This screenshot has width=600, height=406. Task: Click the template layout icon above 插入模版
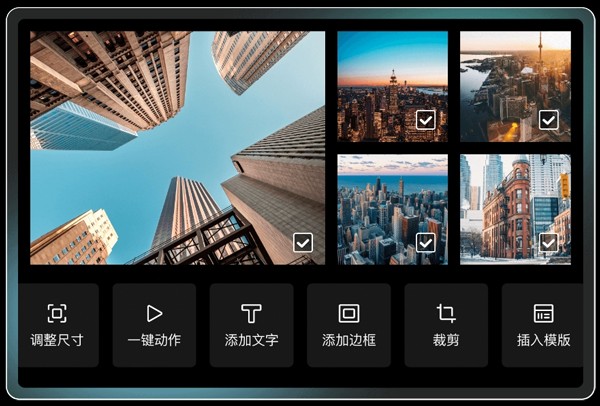click(x=543, y=313)
